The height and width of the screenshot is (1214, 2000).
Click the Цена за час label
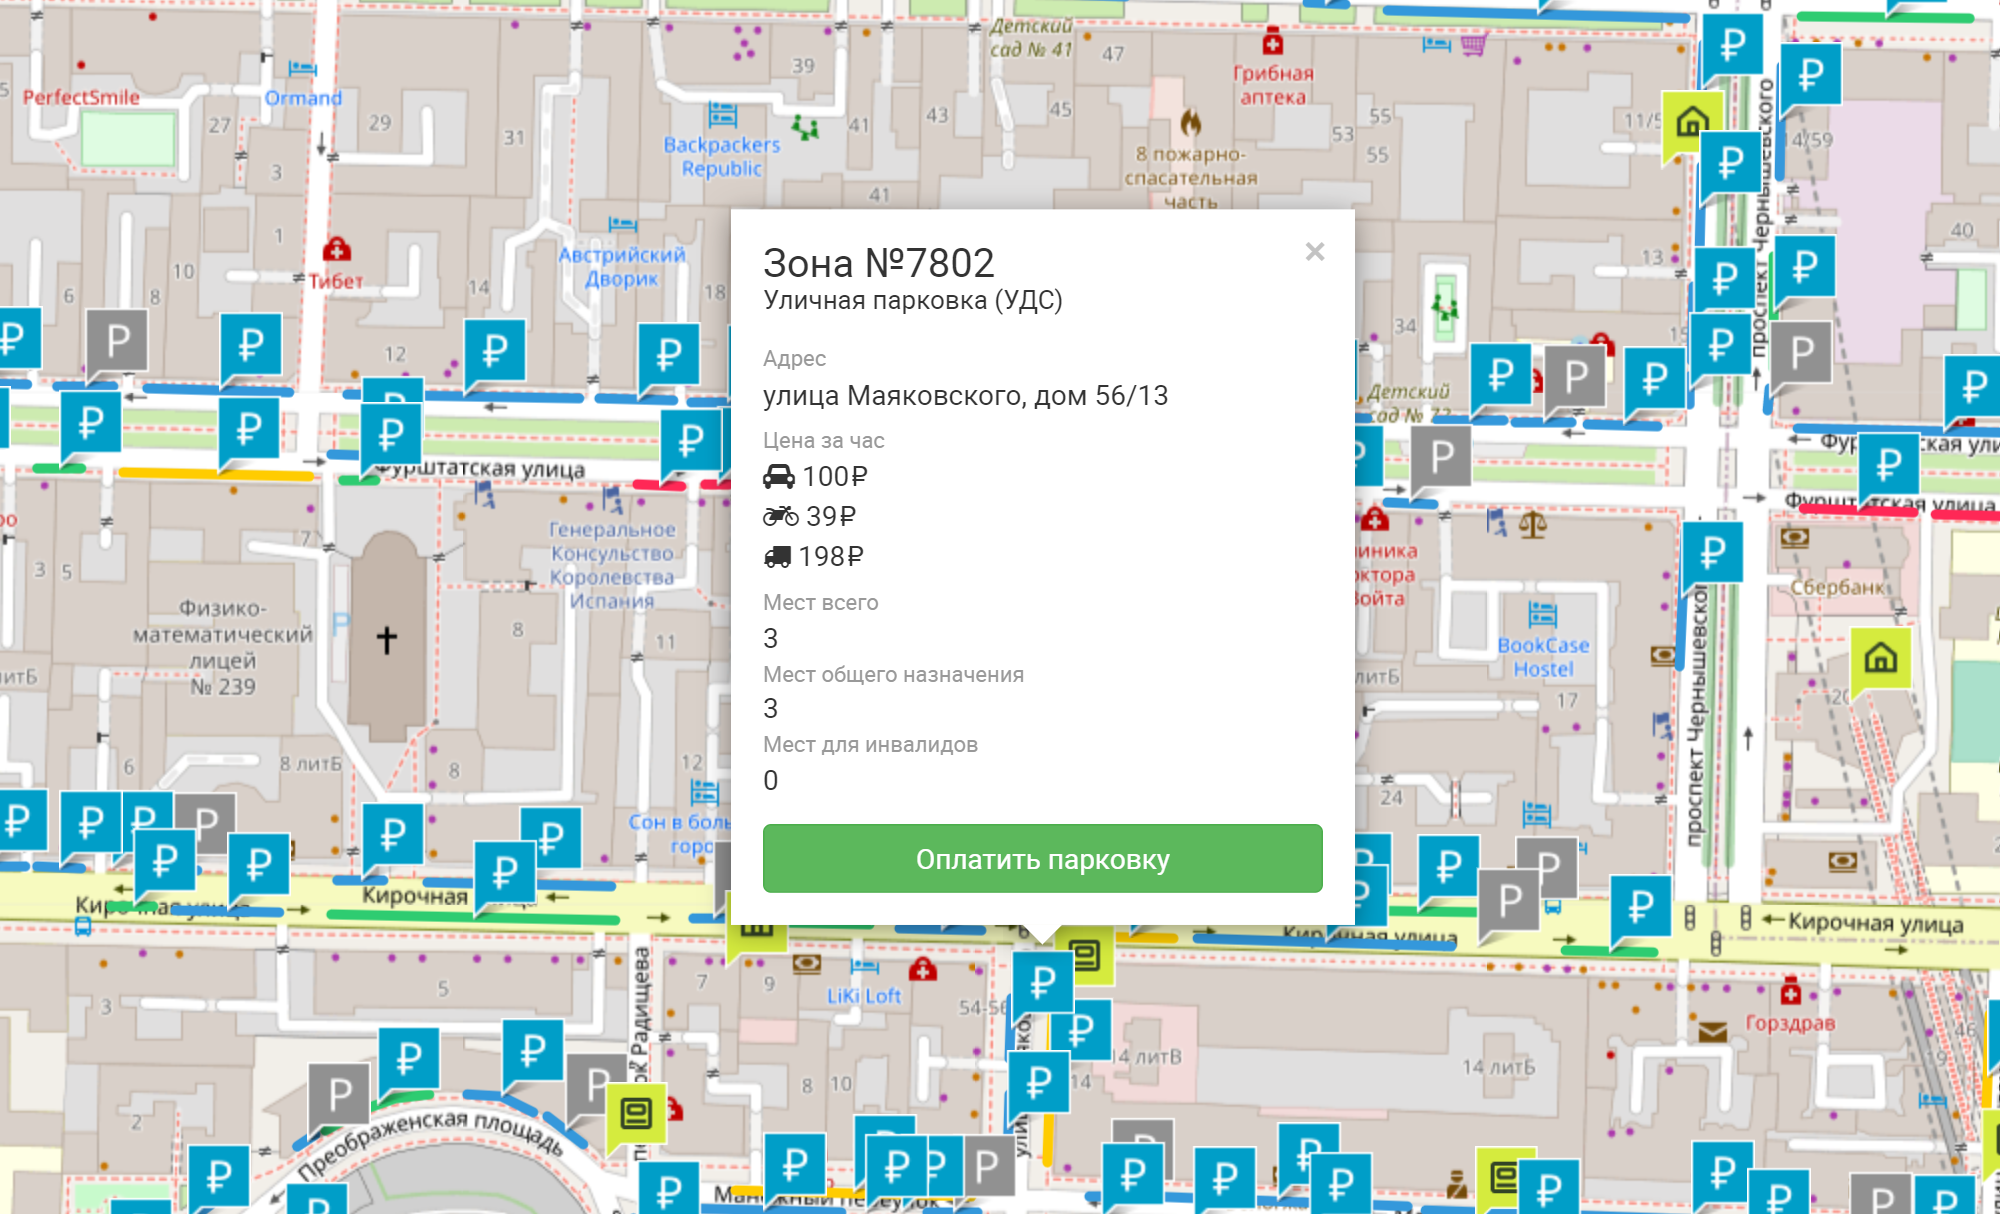[x=823, y=440]
